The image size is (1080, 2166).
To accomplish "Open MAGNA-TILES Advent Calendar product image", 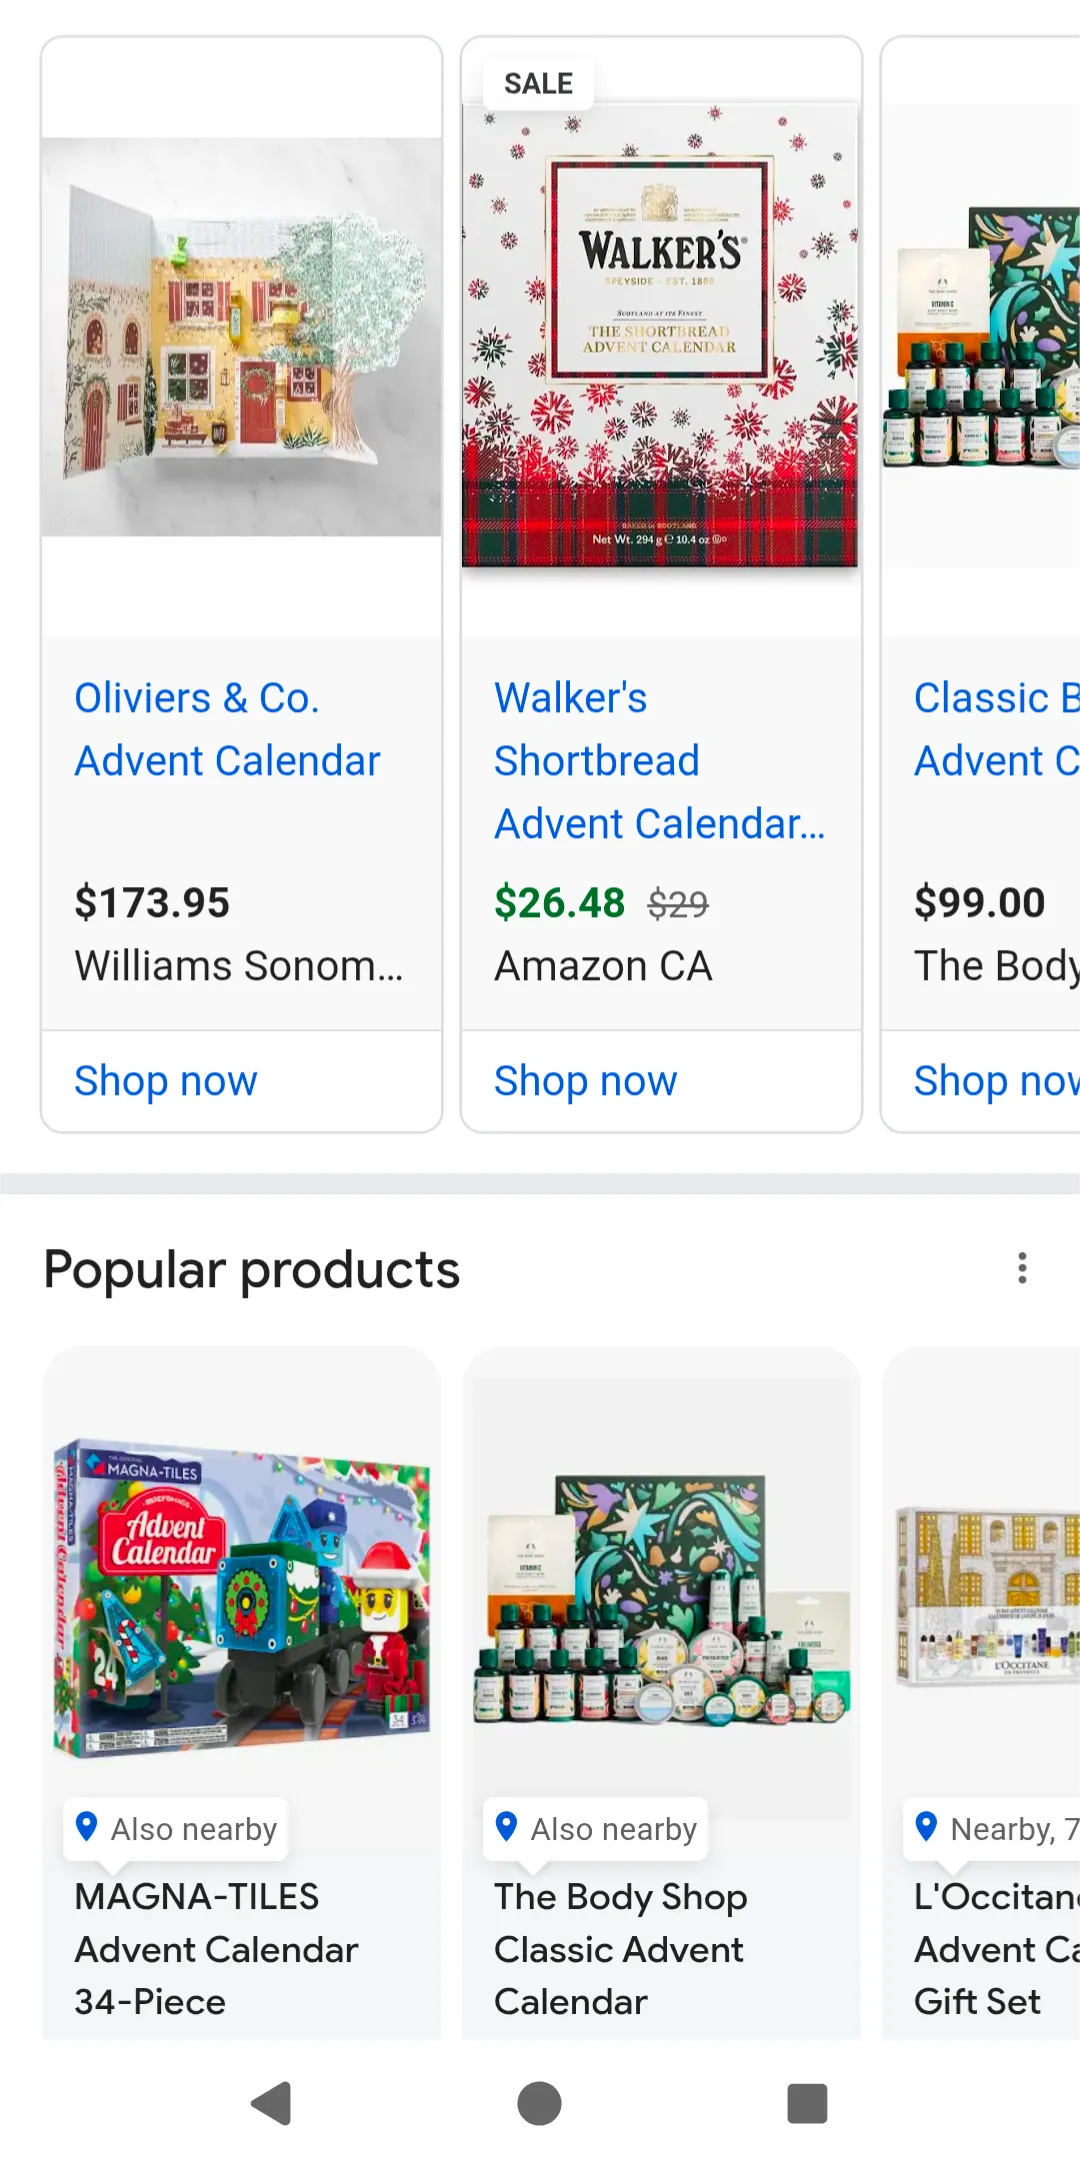I will point(241,1597).
